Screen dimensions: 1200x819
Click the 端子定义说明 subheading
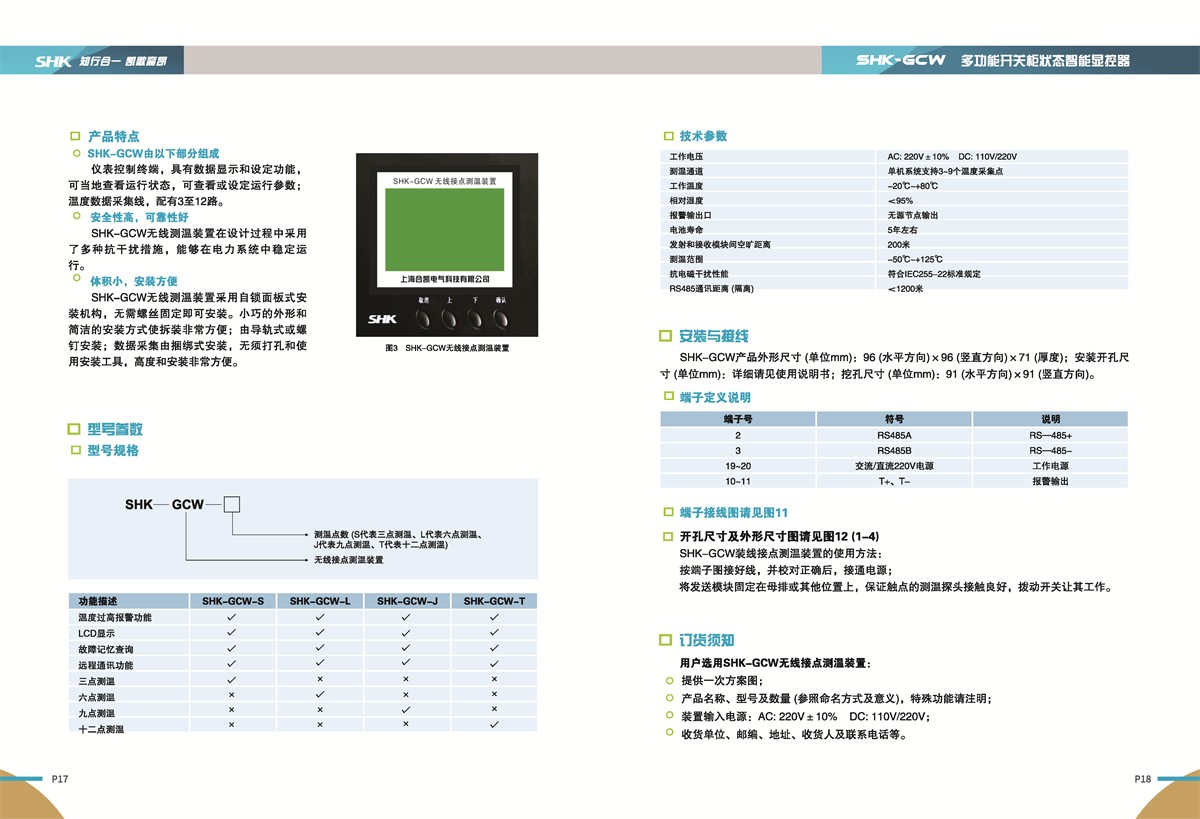coord(715,398)
